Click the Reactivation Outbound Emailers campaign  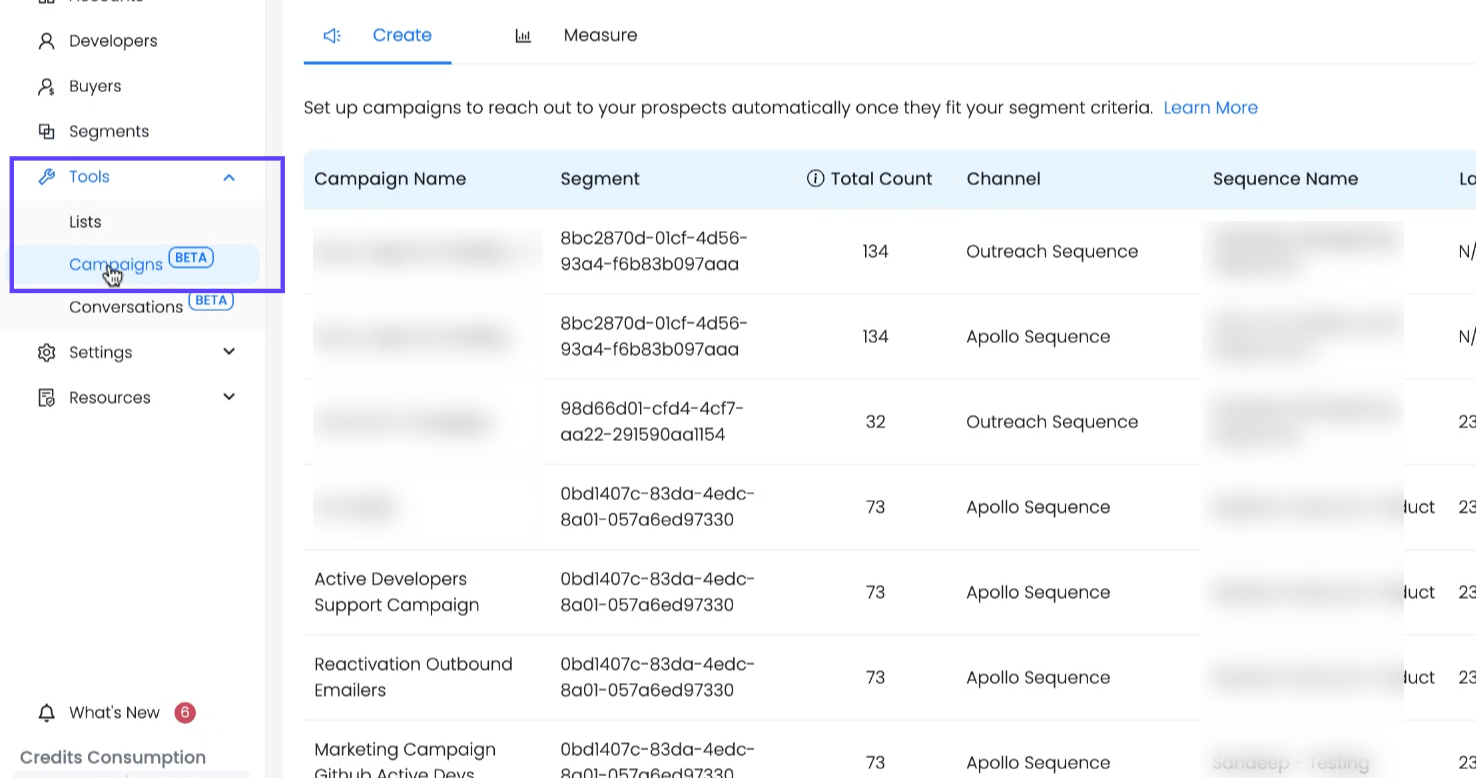click(x=412, y=677)
